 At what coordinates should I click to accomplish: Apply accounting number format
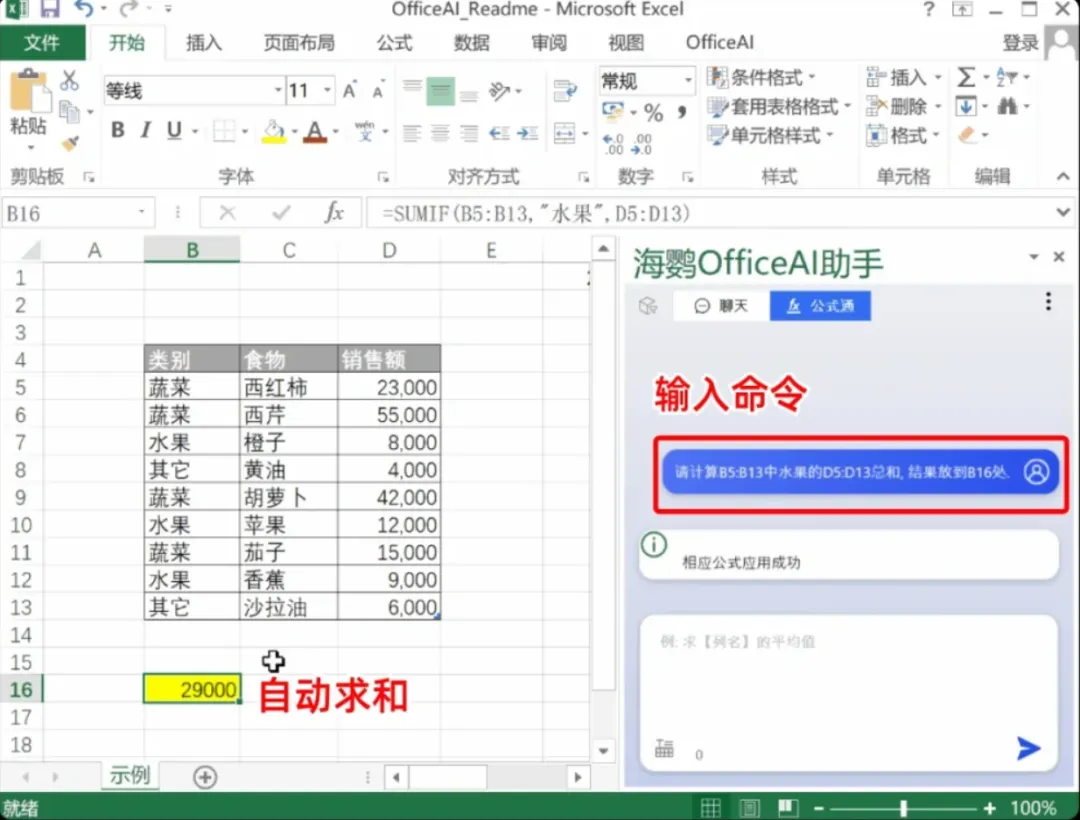pyautogui.click(x=612, y=111)
